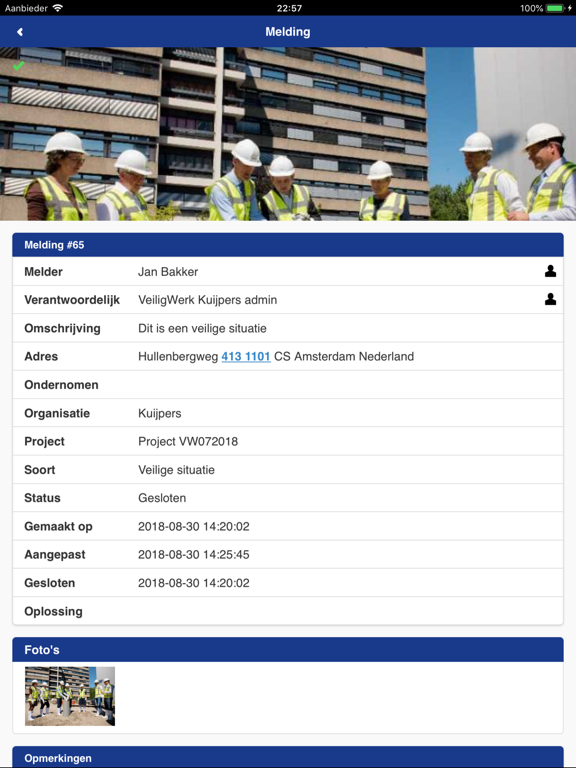Tap the Organisatie value Kuijpers
This screenshot has height=768, width=576.
[160, 413]
